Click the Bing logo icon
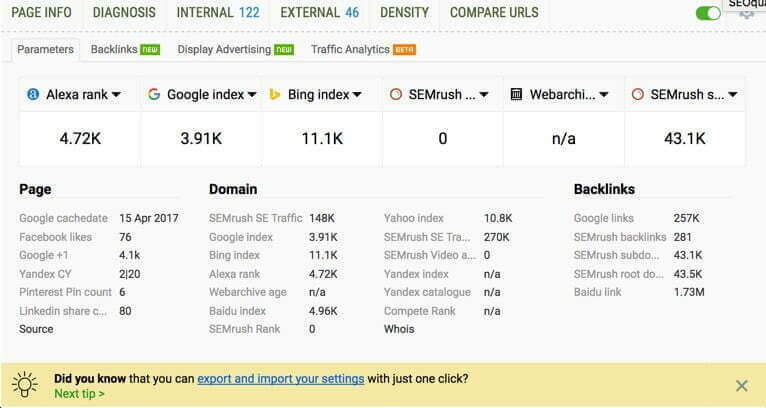The height and width of the screenshot is (408, 766). pos(275,94)
